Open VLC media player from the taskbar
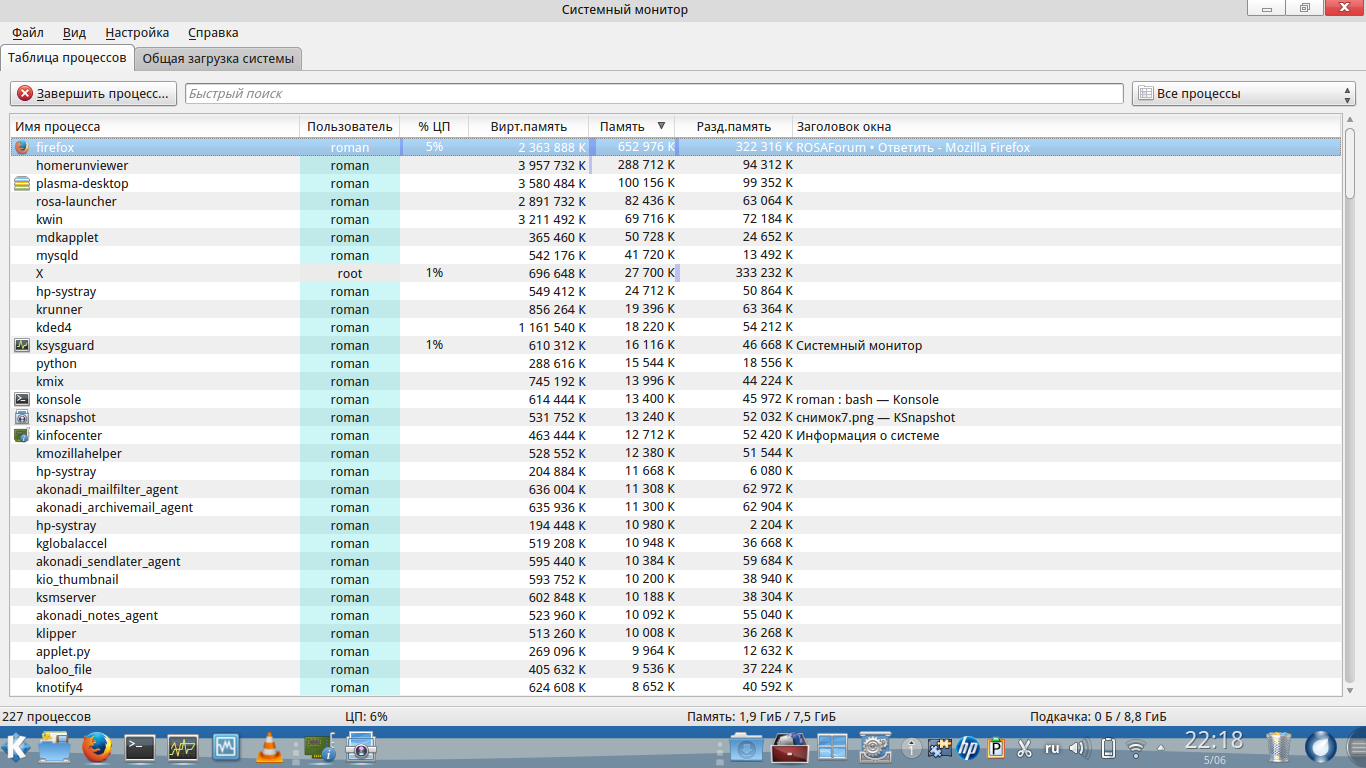The height and width of the screenshot is (768, 1366). [269, 747]
